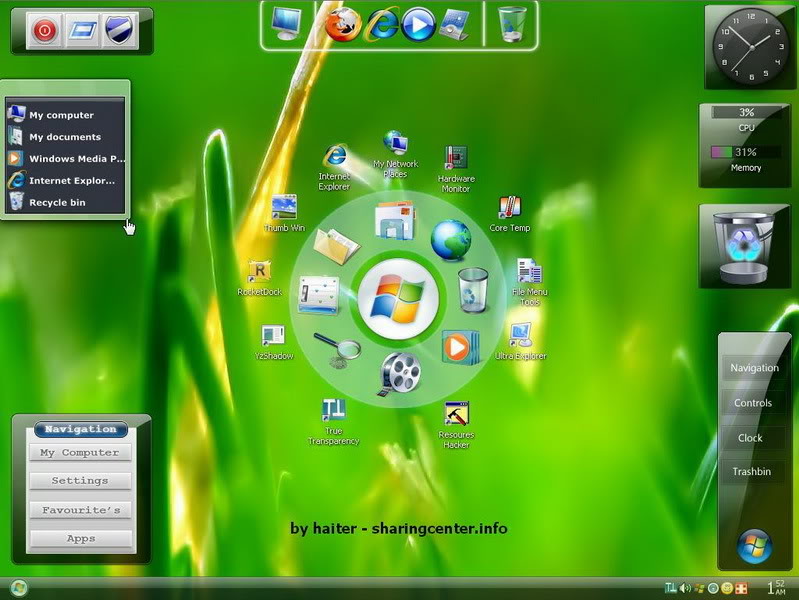799x600 pixels.
Task: Select the Thumb Win desktop icon
Action: click(x=284, y=214)
